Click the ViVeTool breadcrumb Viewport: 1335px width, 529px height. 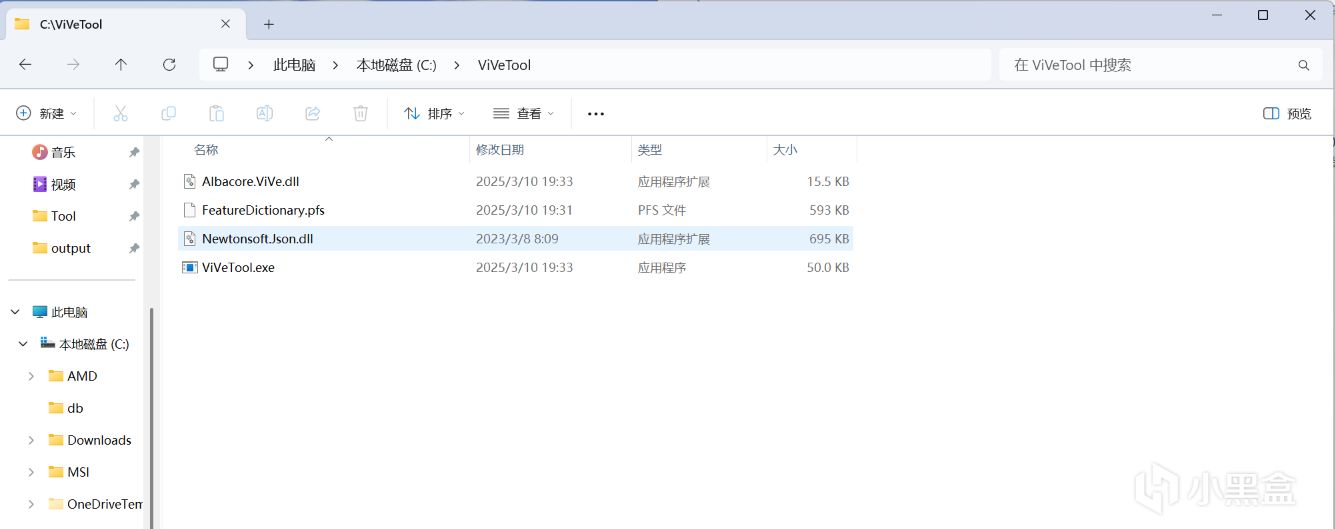(504, 65)
